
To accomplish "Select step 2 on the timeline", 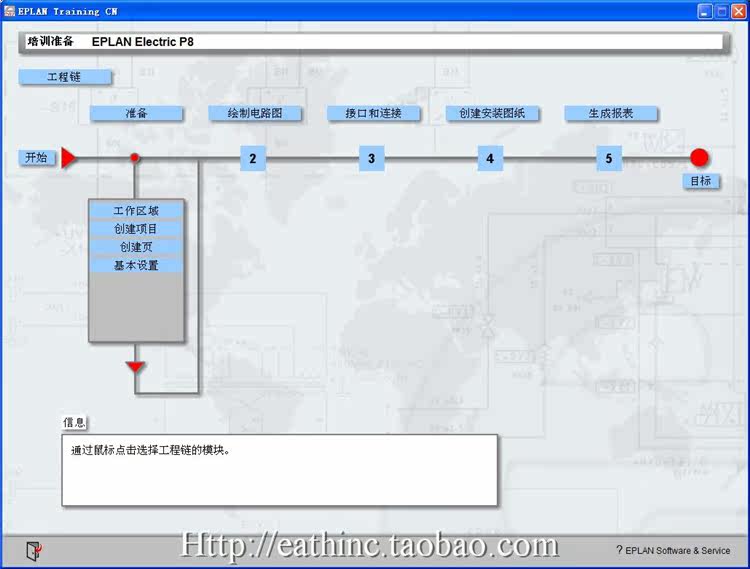I will coord(253,158).
